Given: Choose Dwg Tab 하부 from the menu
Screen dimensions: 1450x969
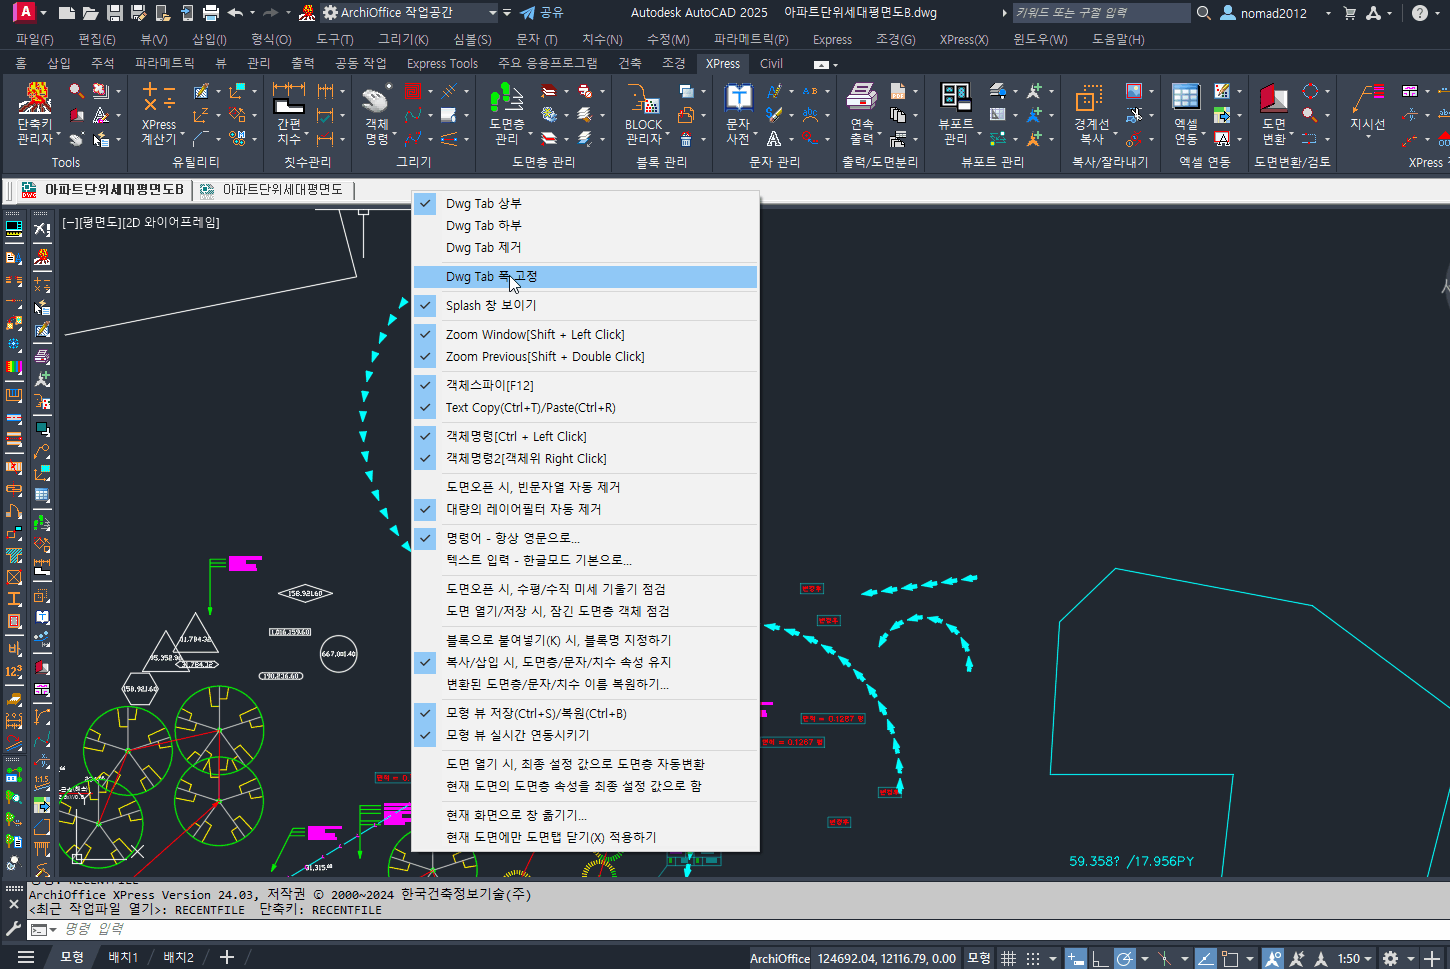Looking at the screenshot, I should [585, 225].
